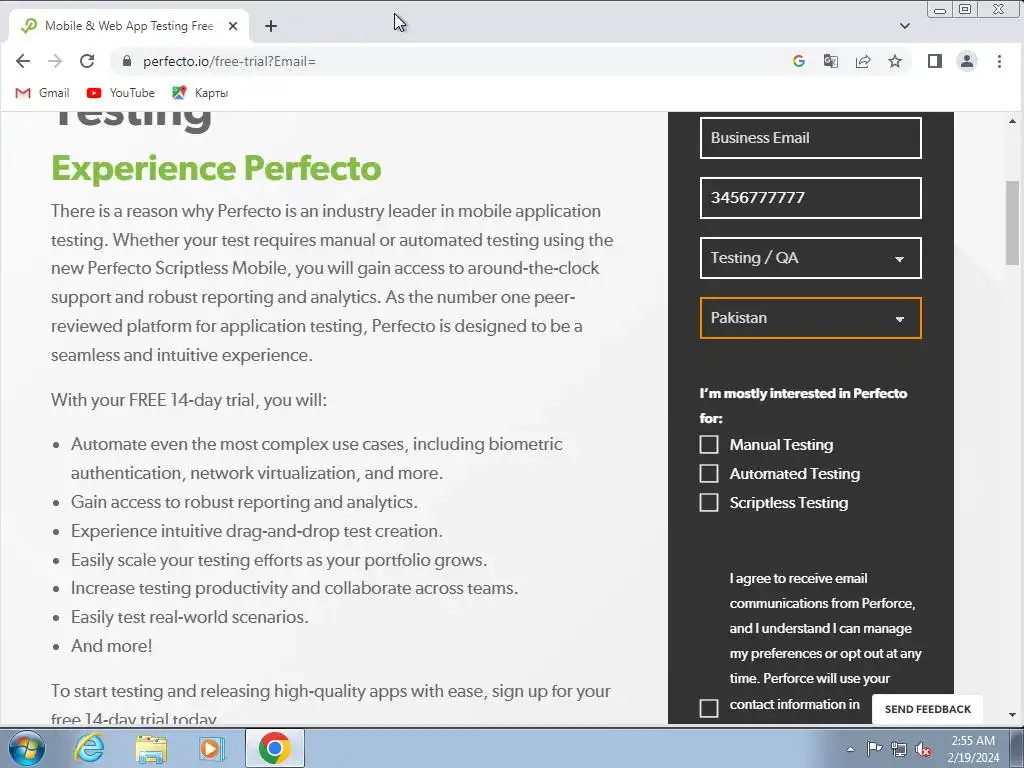Viewport: 1024px width, 768px height.
Task: Open the Pakistan country dropdown
Action: (x=810, y=318)
